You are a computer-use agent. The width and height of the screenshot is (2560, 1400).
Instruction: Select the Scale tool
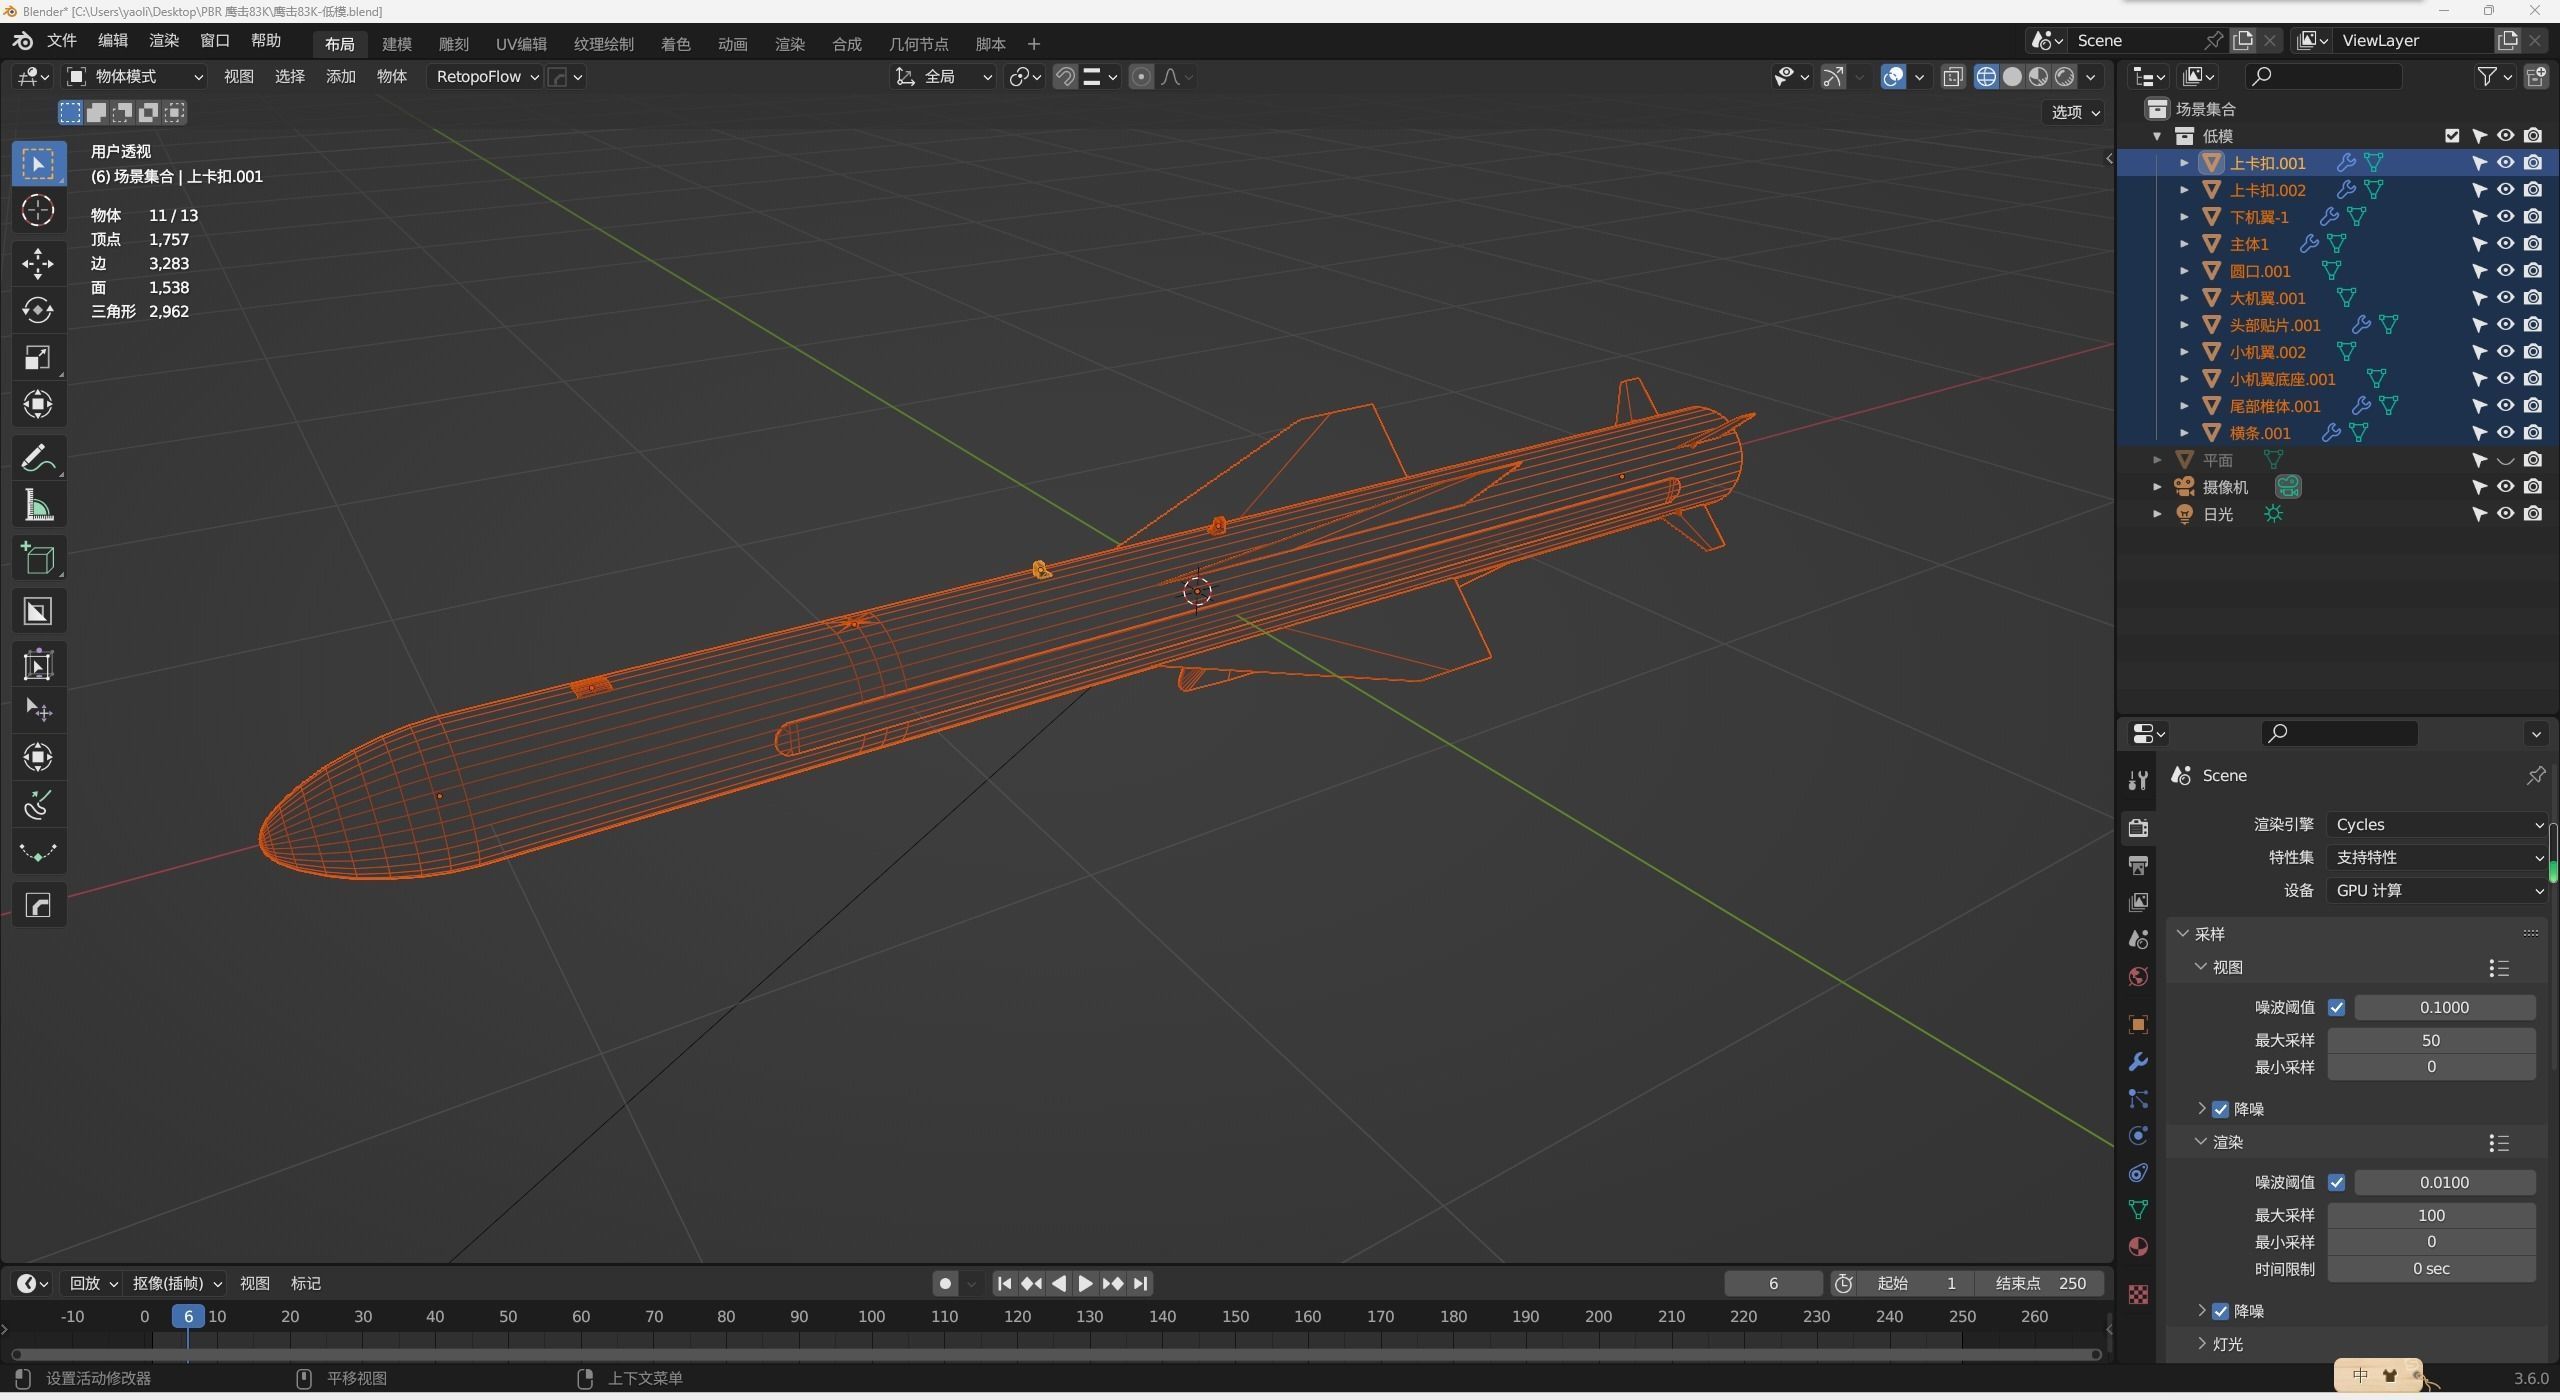38,358
